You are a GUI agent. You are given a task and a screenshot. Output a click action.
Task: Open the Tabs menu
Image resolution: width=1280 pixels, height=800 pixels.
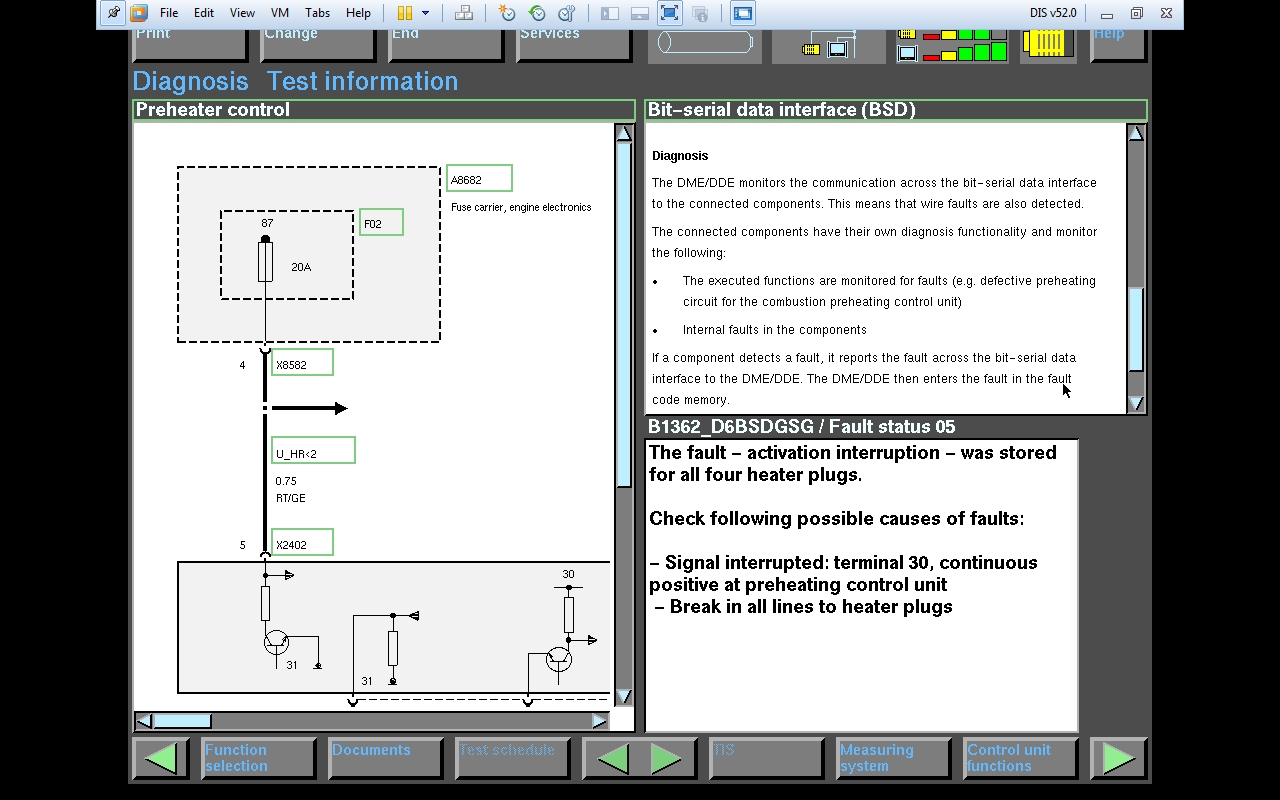point(317,13)
